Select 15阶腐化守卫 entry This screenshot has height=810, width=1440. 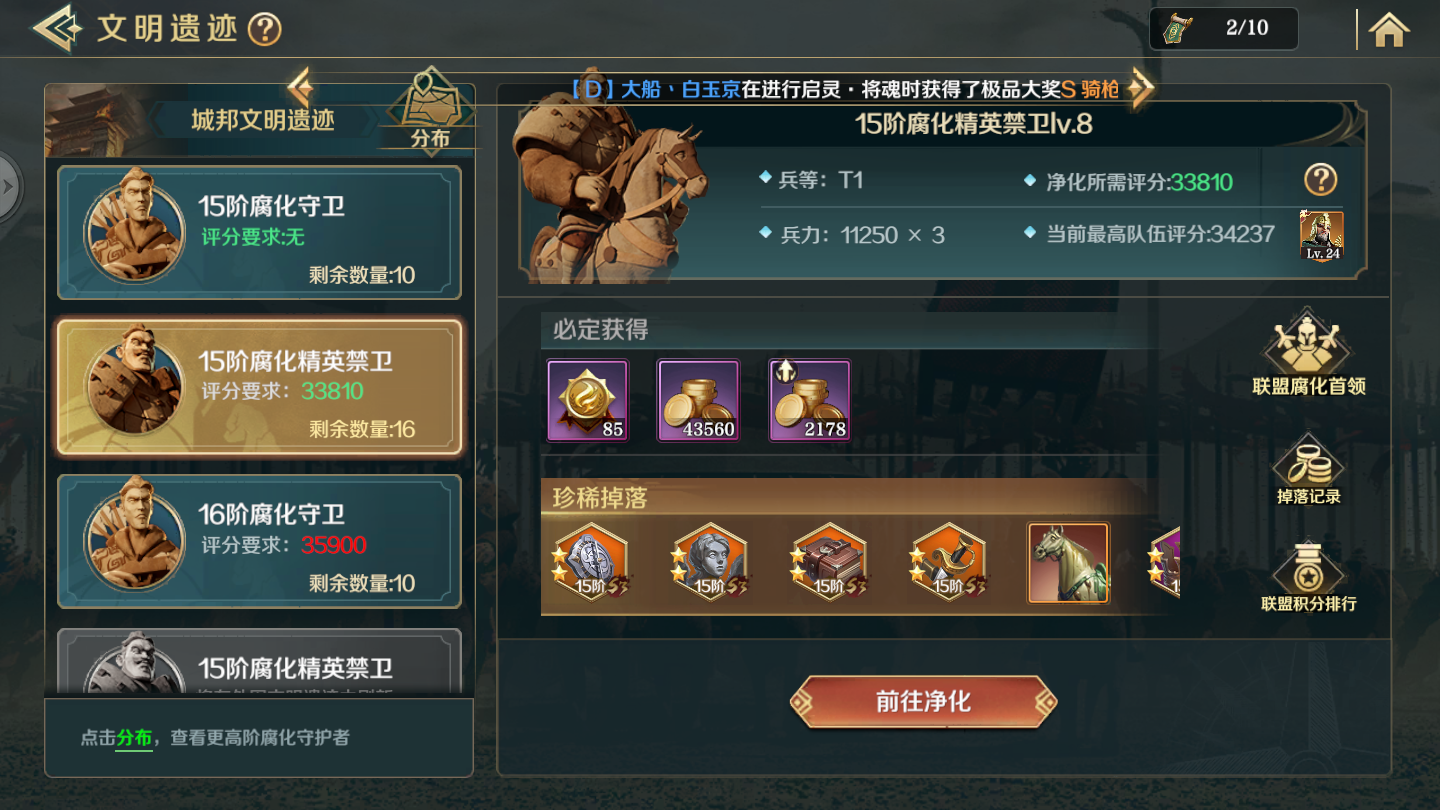pos(259,232)
